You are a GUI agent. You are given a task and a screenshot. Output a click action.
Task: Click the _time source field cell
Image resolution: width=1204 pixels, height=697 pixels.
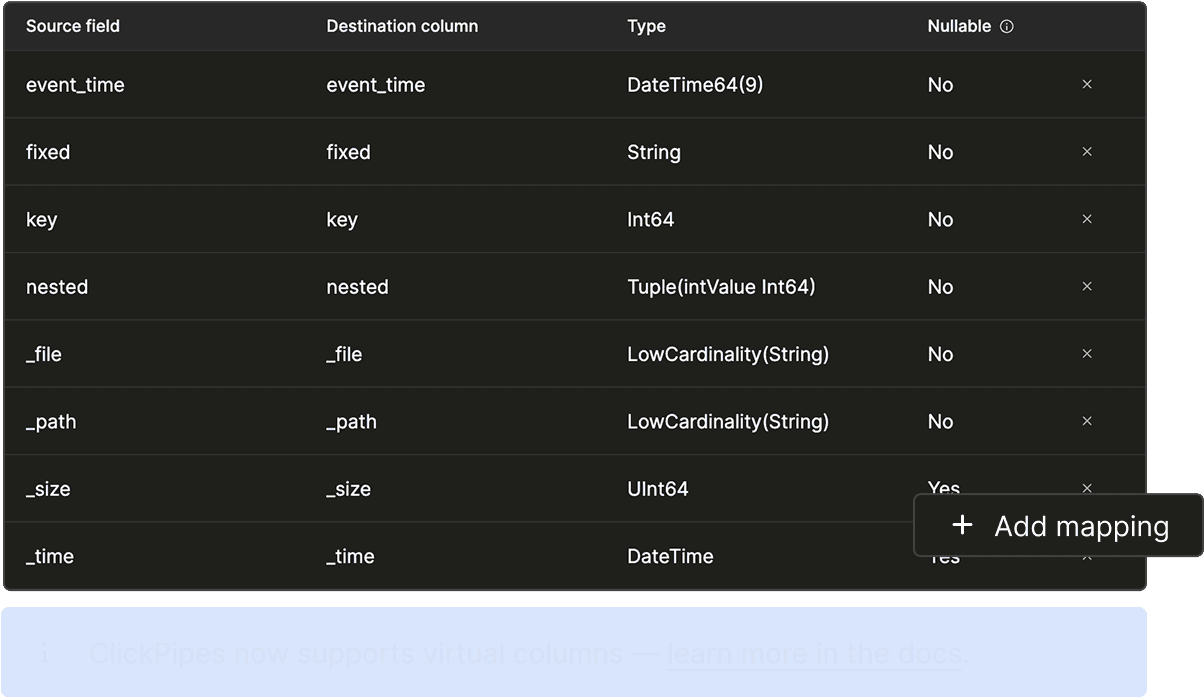(x=50, y=556)
